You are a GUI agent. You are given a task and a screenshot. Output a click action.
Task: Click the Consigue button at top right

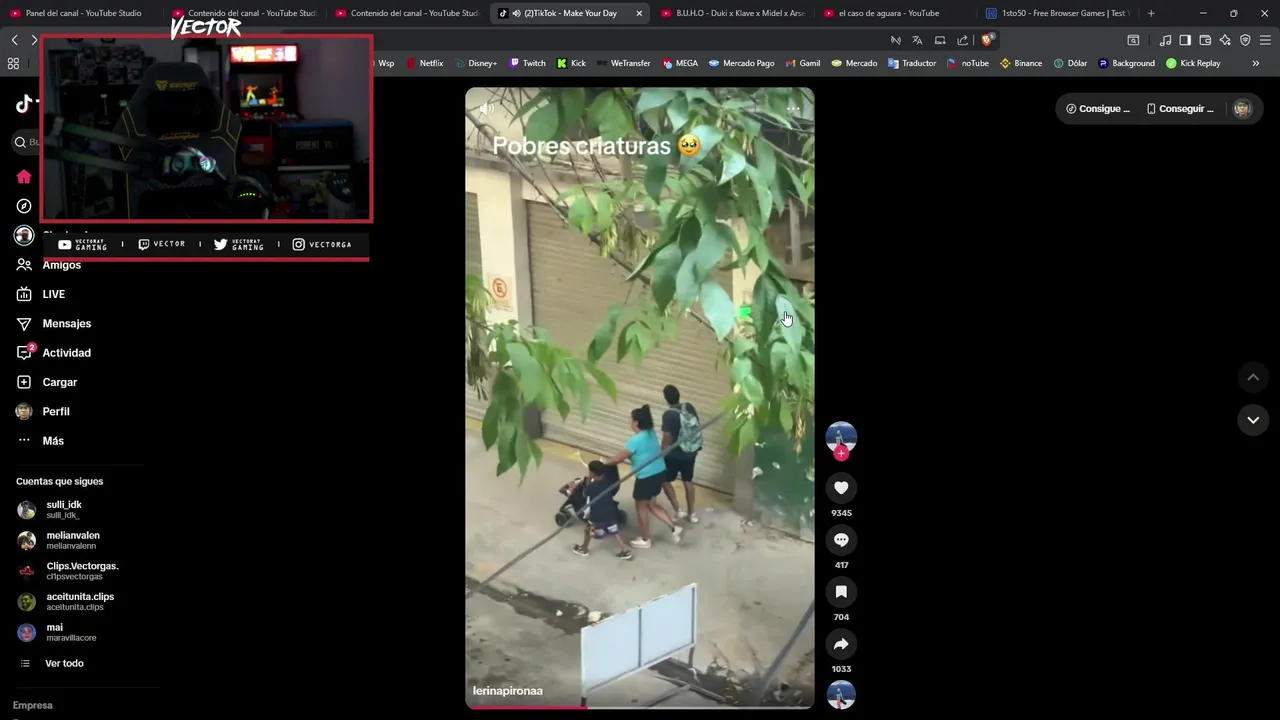[1098, 109]
